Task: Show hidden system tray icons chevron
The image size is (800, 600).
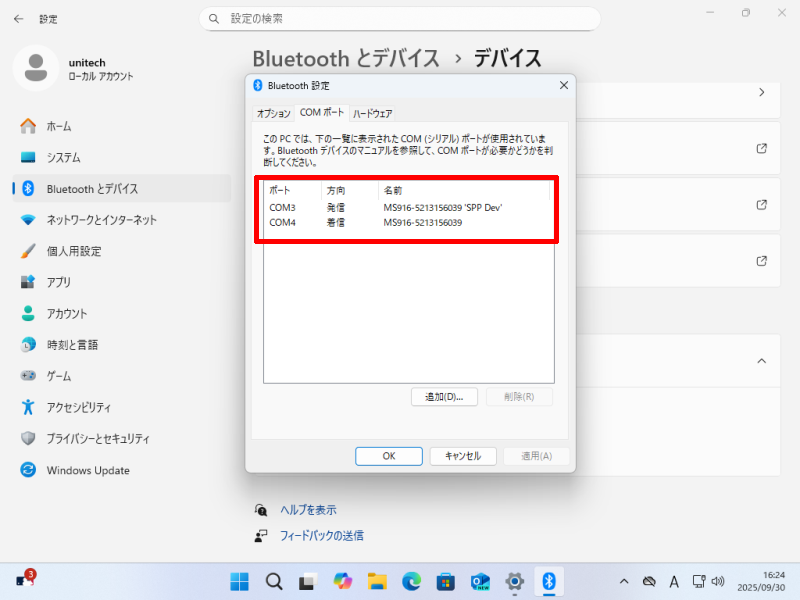Action: tap(624, 581)
